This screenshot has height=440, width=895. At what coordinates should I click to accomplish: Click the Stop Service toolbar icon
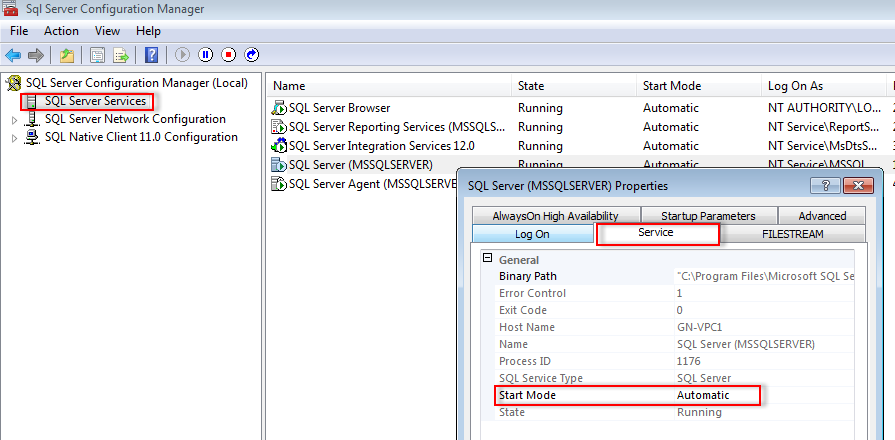click(x=229, y=55)
